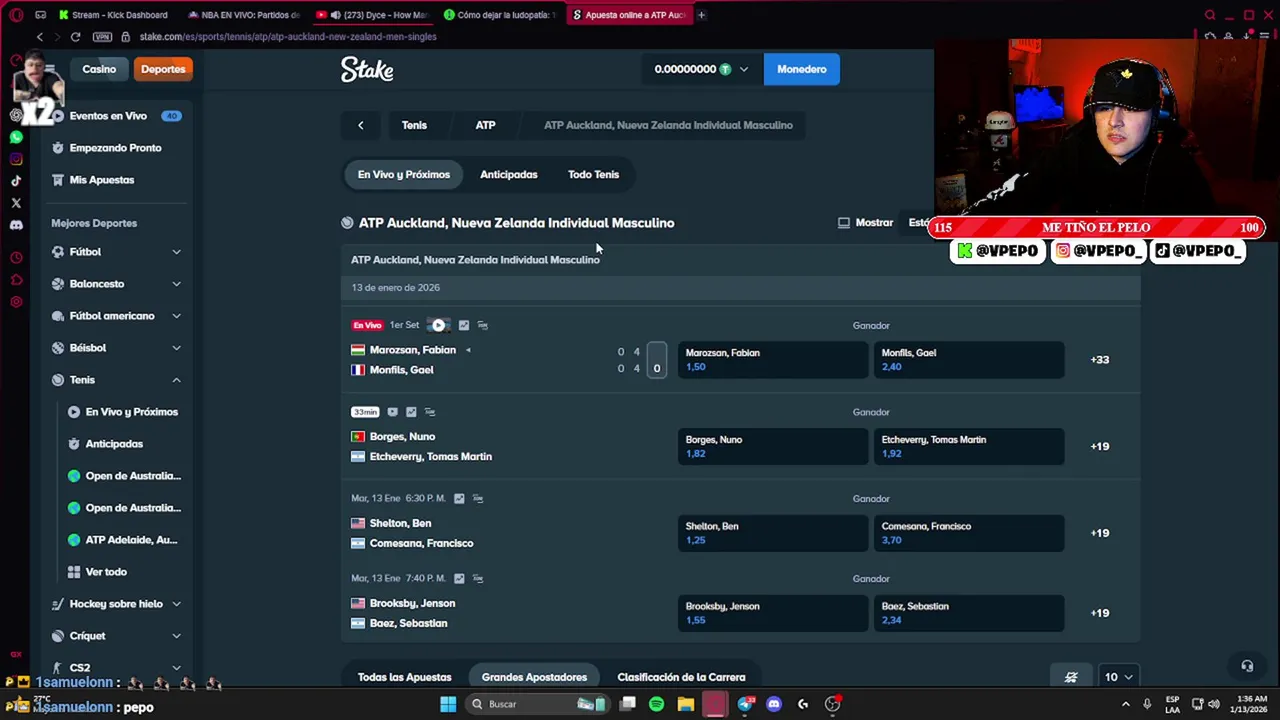Image resolution: width=1280 pixels, height=720 pixels.
Task: Open the Instagram sidebar icon
Action: [x=16, y=159]
